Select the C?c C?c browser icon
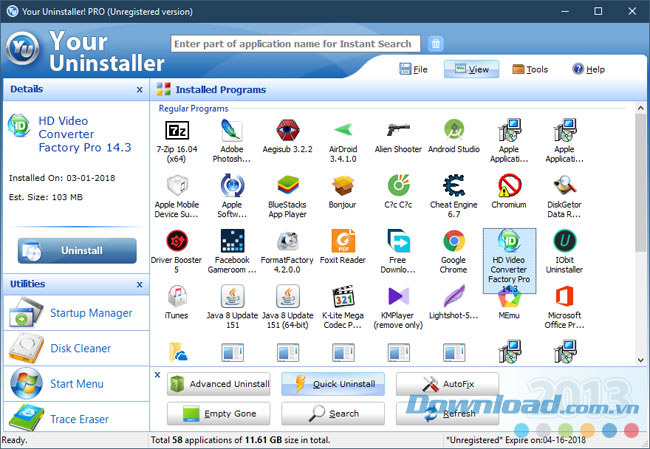 click(x=398, y=186)
